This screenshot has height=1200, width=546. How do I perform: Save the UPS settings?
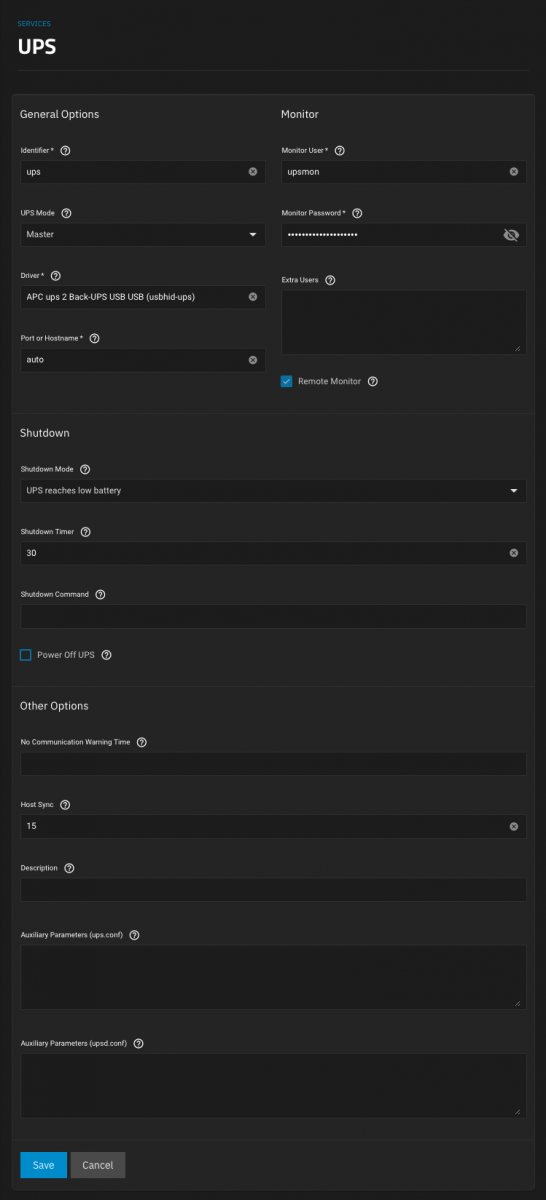[x=43, y=1165]
